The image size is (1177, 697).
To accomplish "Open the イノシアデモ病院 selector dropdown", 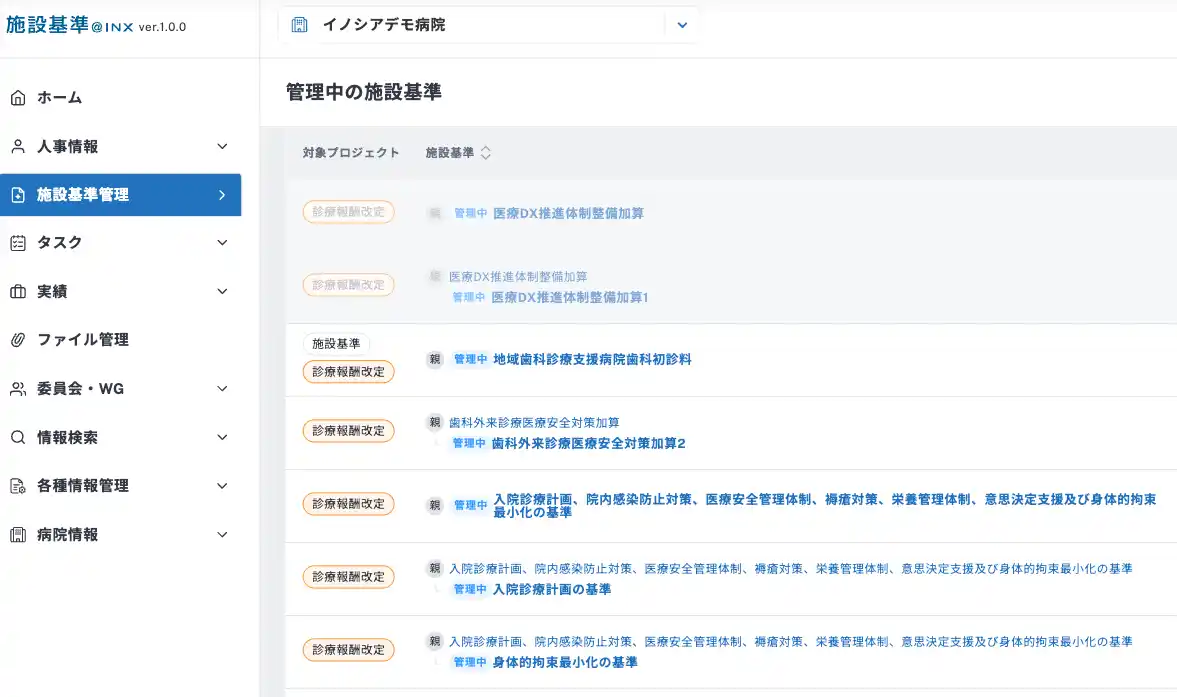I will coord(682,24).
